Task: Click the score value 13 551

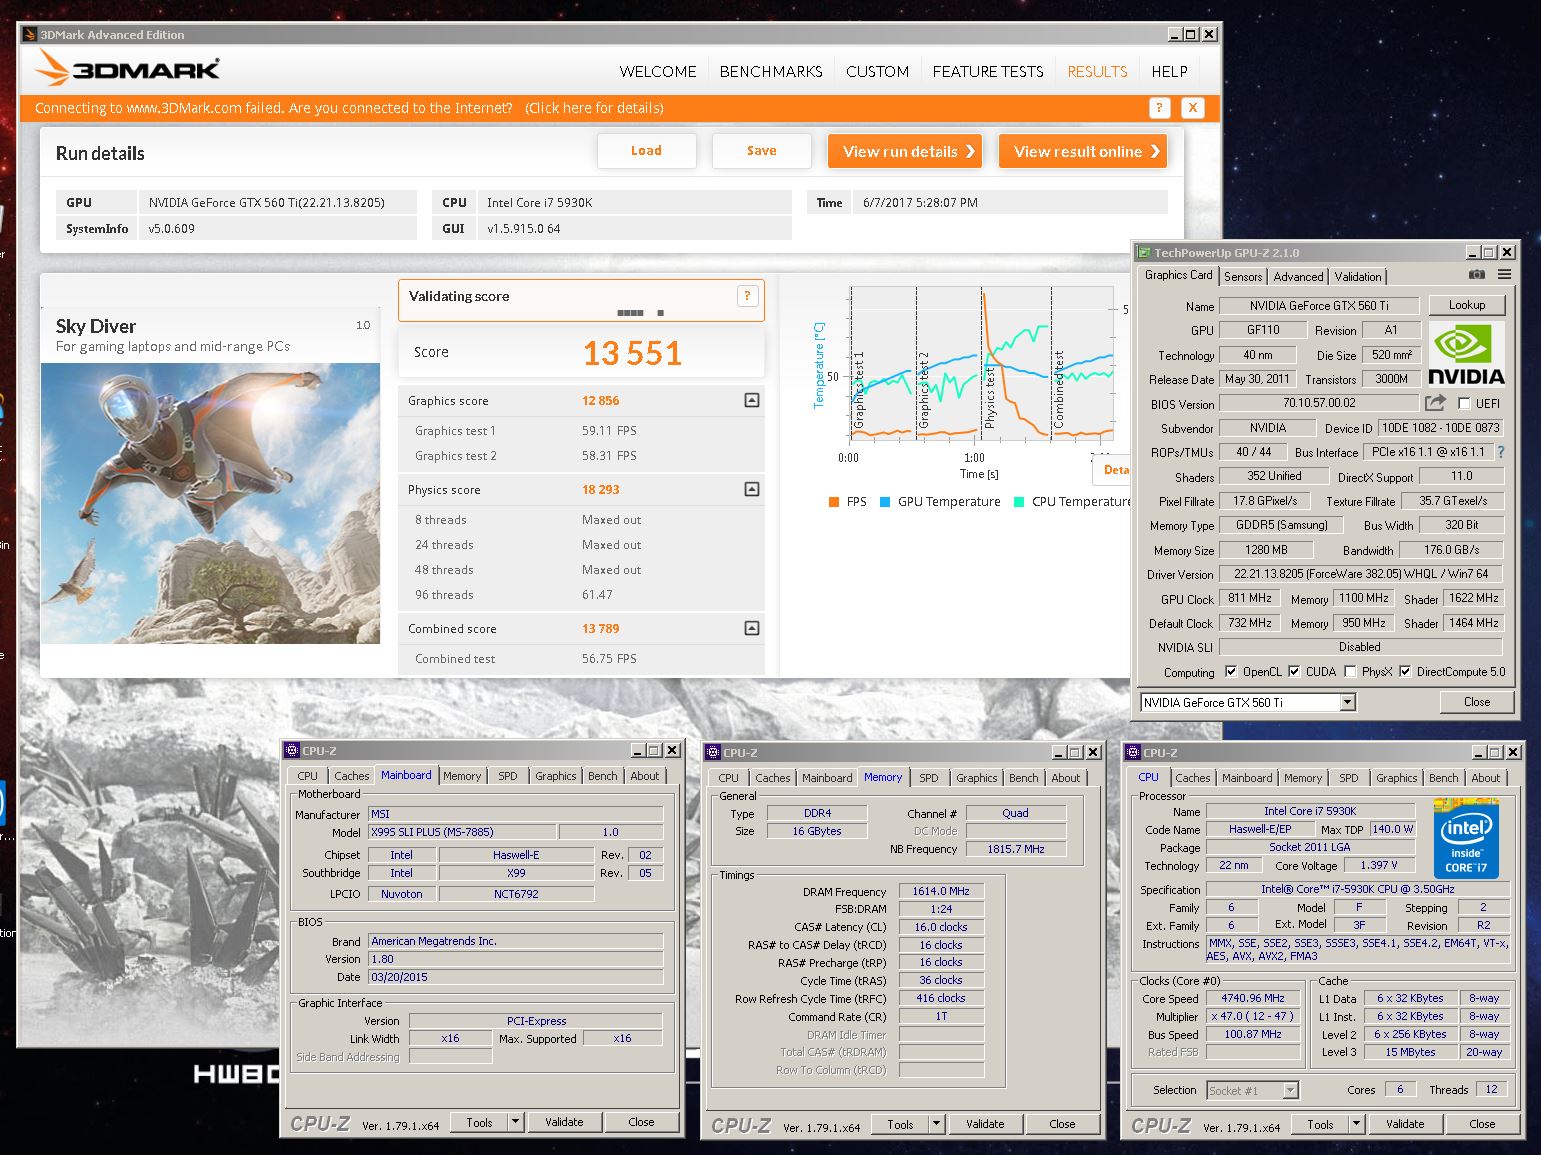Action: click(632, 353)
